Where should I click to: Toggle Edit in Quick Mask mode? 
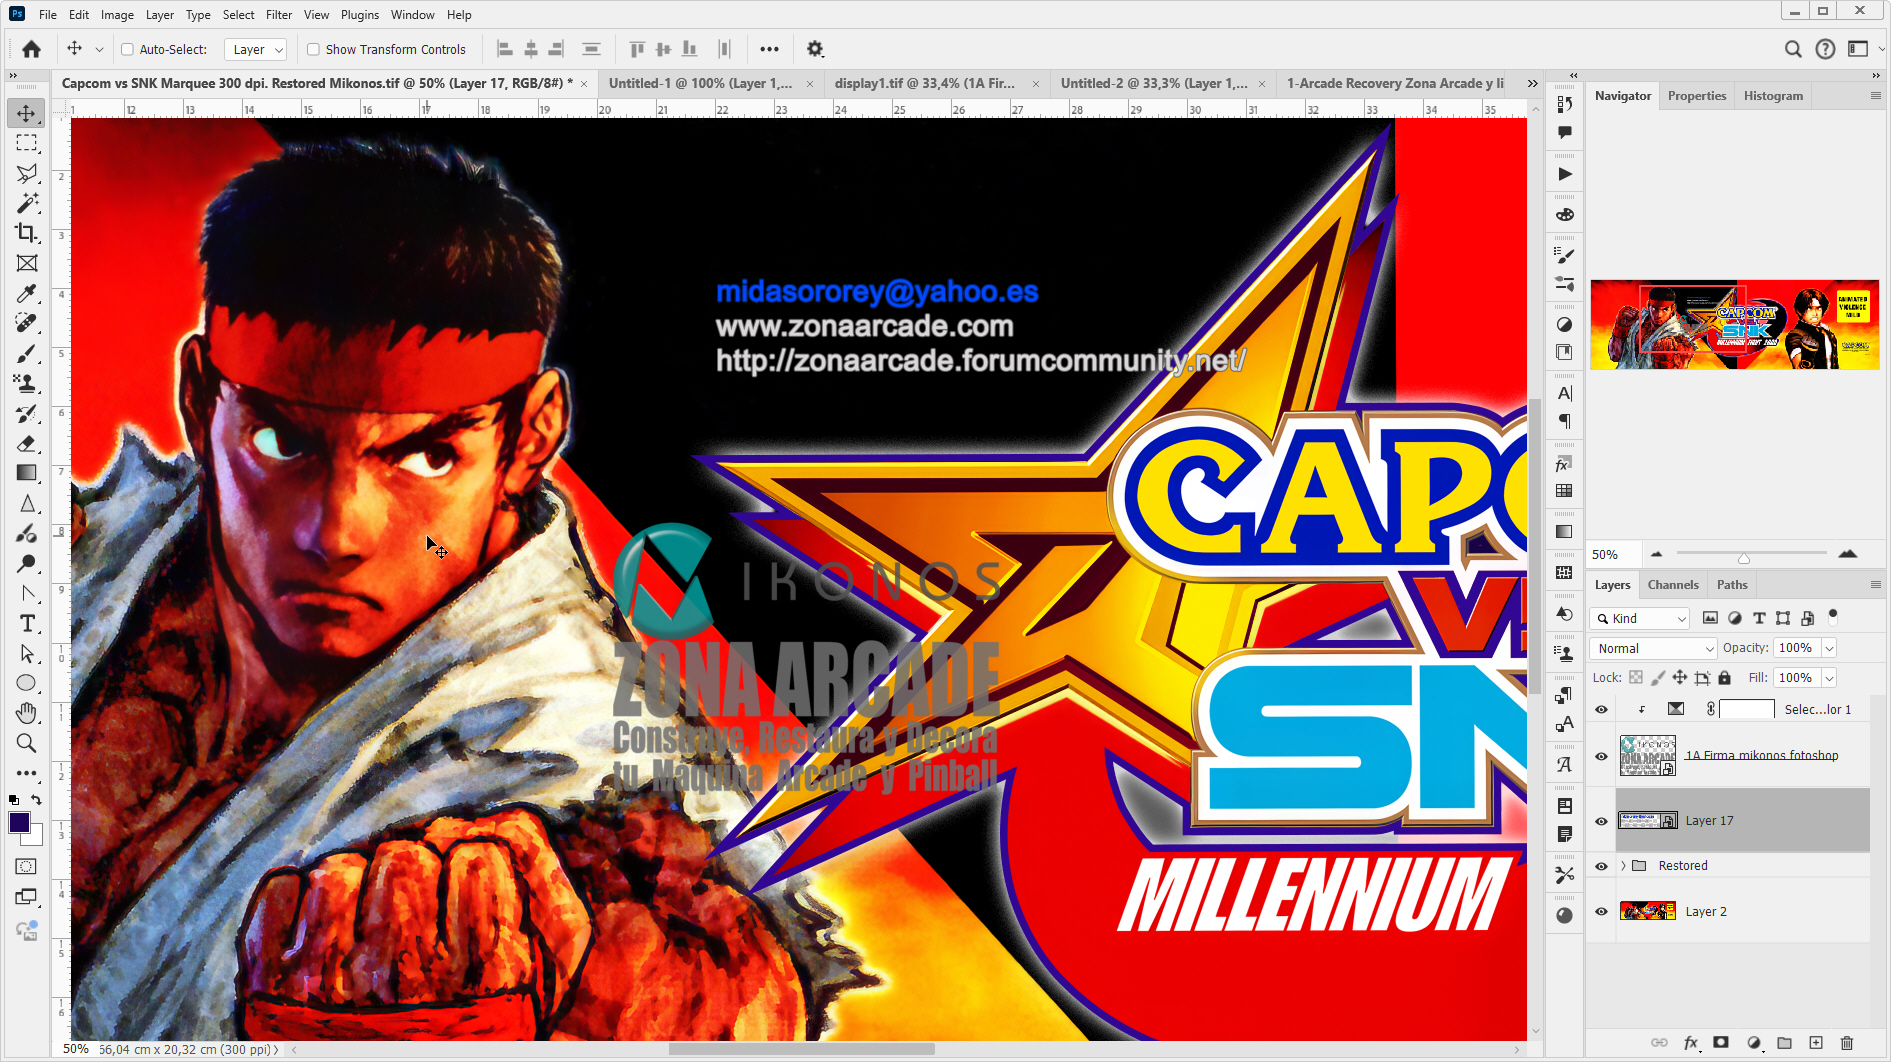27,867
